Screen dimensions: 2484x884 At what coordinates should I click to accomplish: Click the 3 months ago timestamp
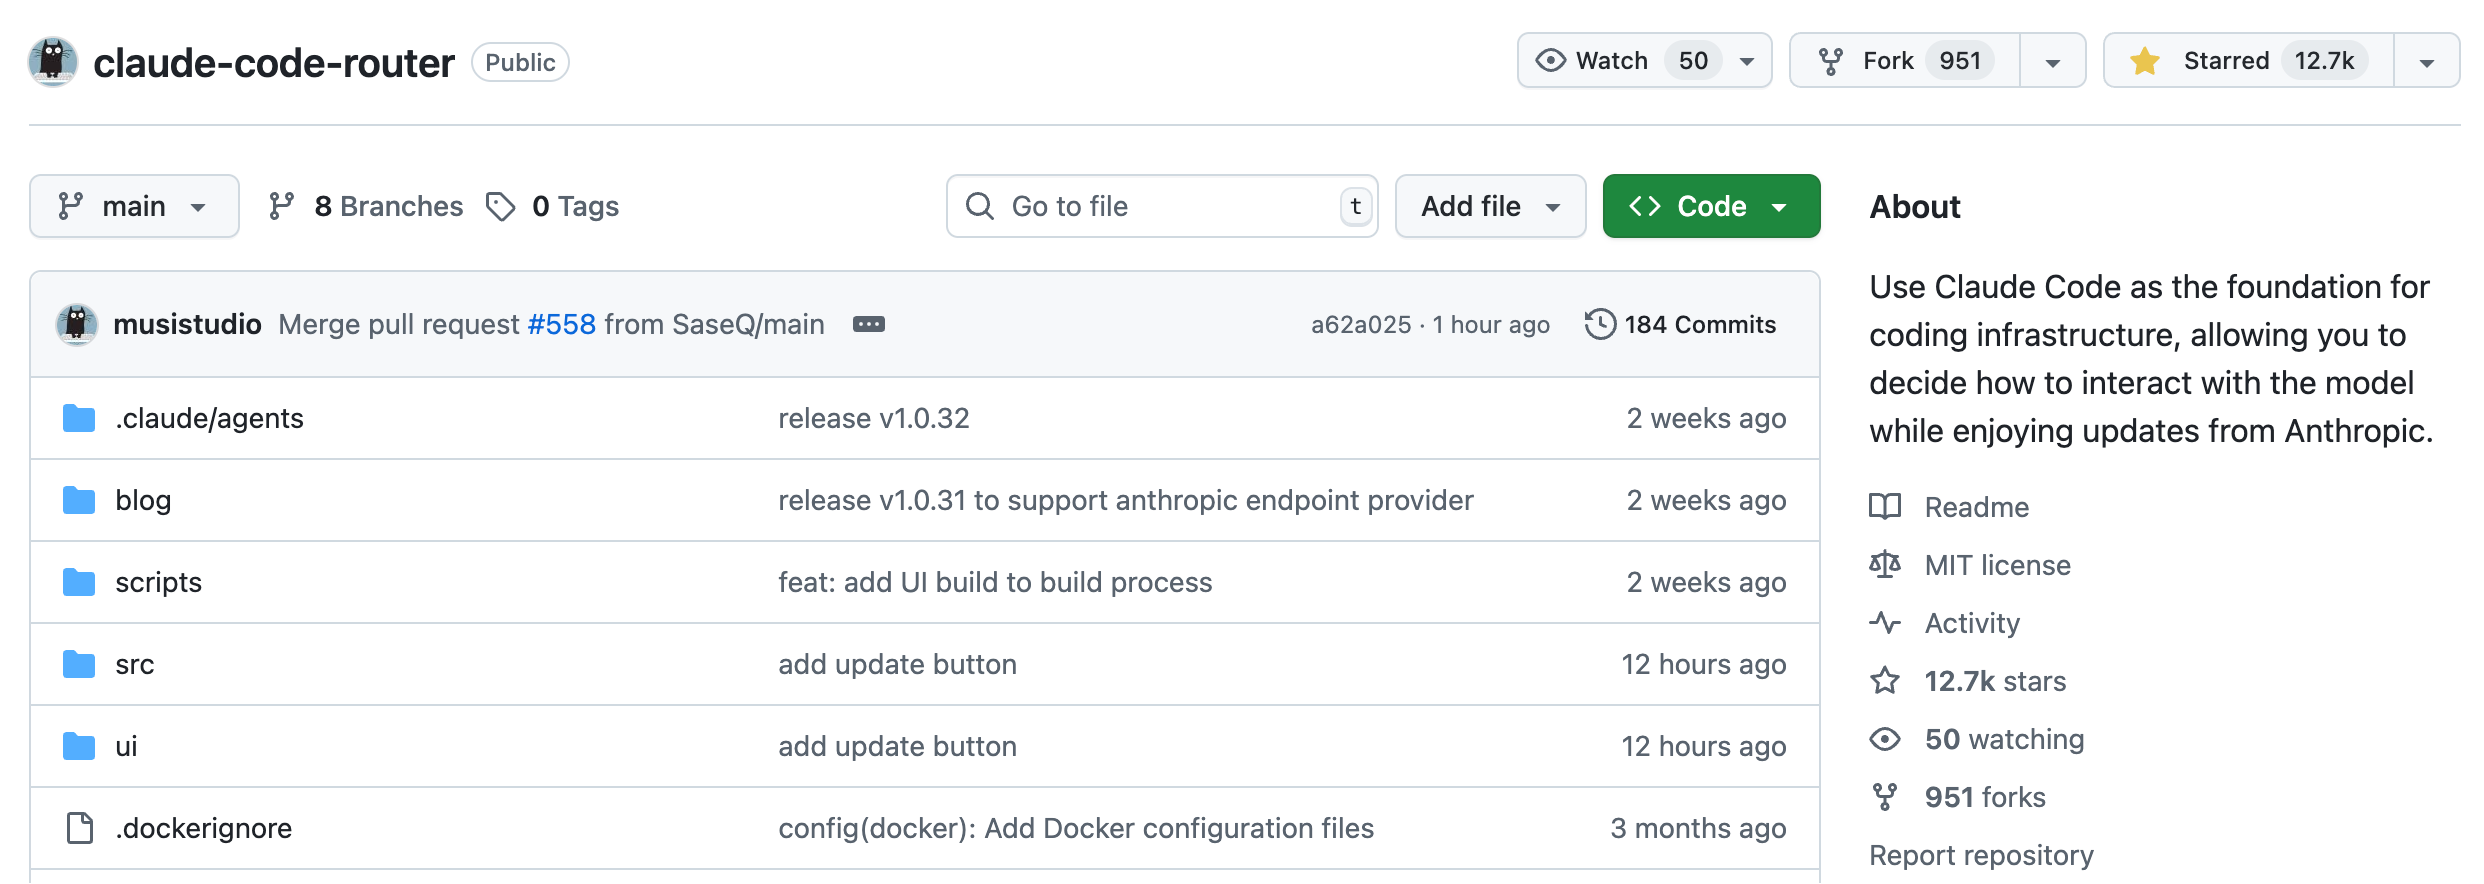pyautogui.click(x=1698, y=828)
